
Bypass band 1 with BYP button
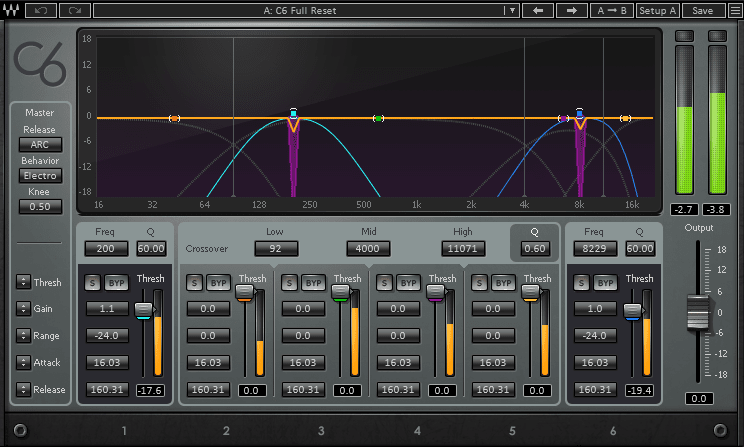coord(116,283)
